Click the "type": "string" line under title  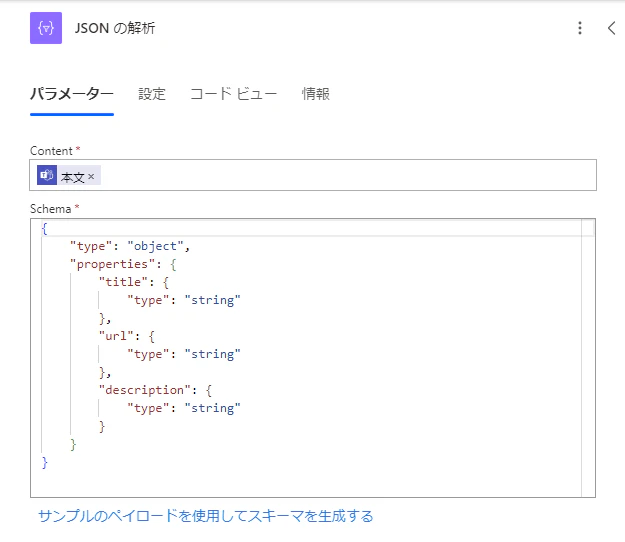[x=184, y=300]
